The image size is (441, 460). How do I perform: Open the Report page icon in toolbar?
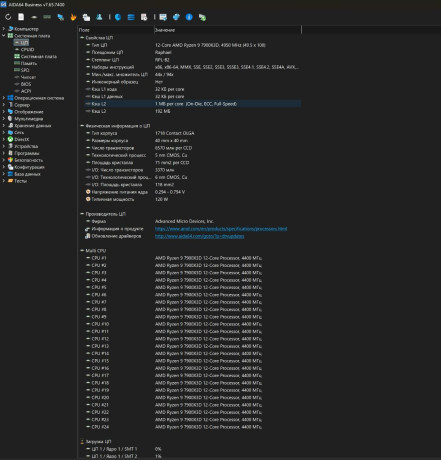pos(21,17)
